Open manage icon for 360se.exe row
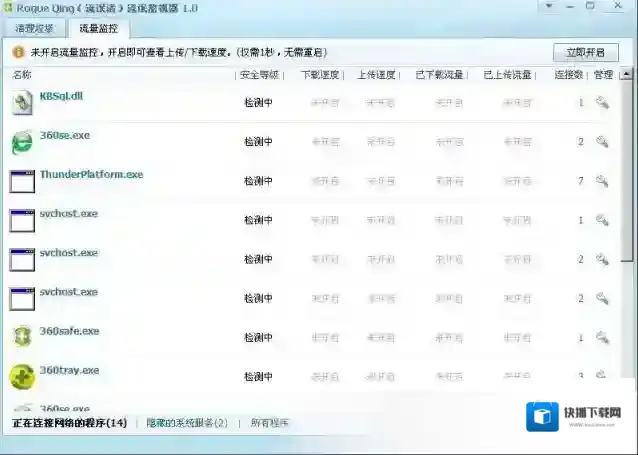 click(602, 142)
